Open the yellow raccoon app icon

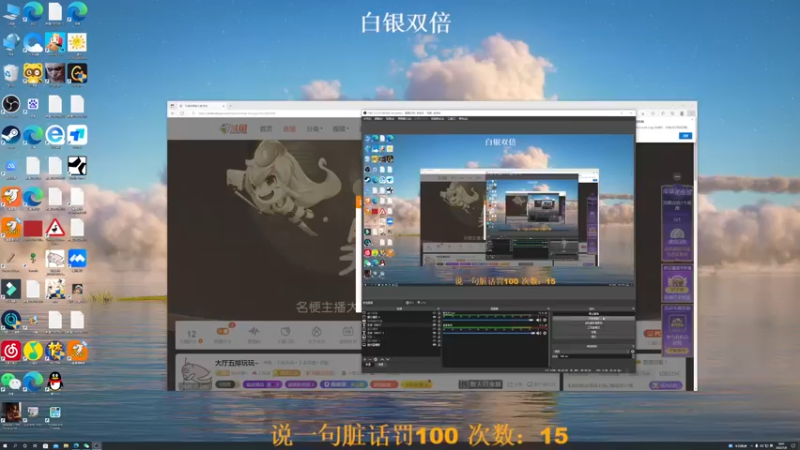pyautogui.click(x=33, y=74)
